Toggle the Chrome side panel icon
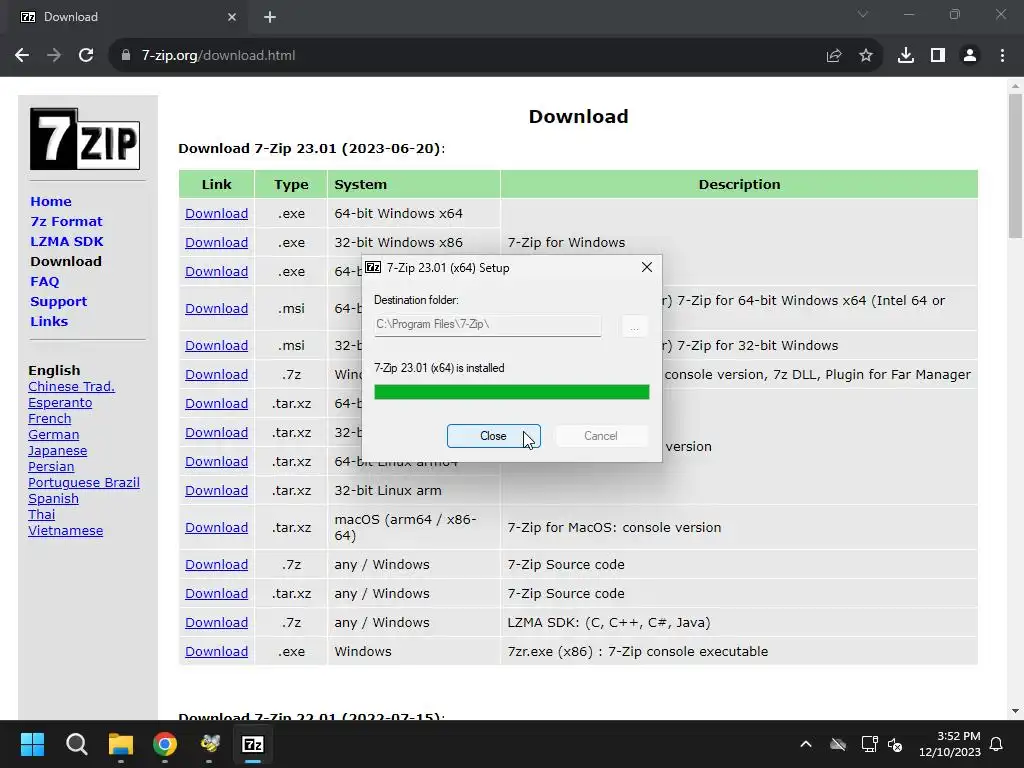1024x768 pixels. click(938, 56)
